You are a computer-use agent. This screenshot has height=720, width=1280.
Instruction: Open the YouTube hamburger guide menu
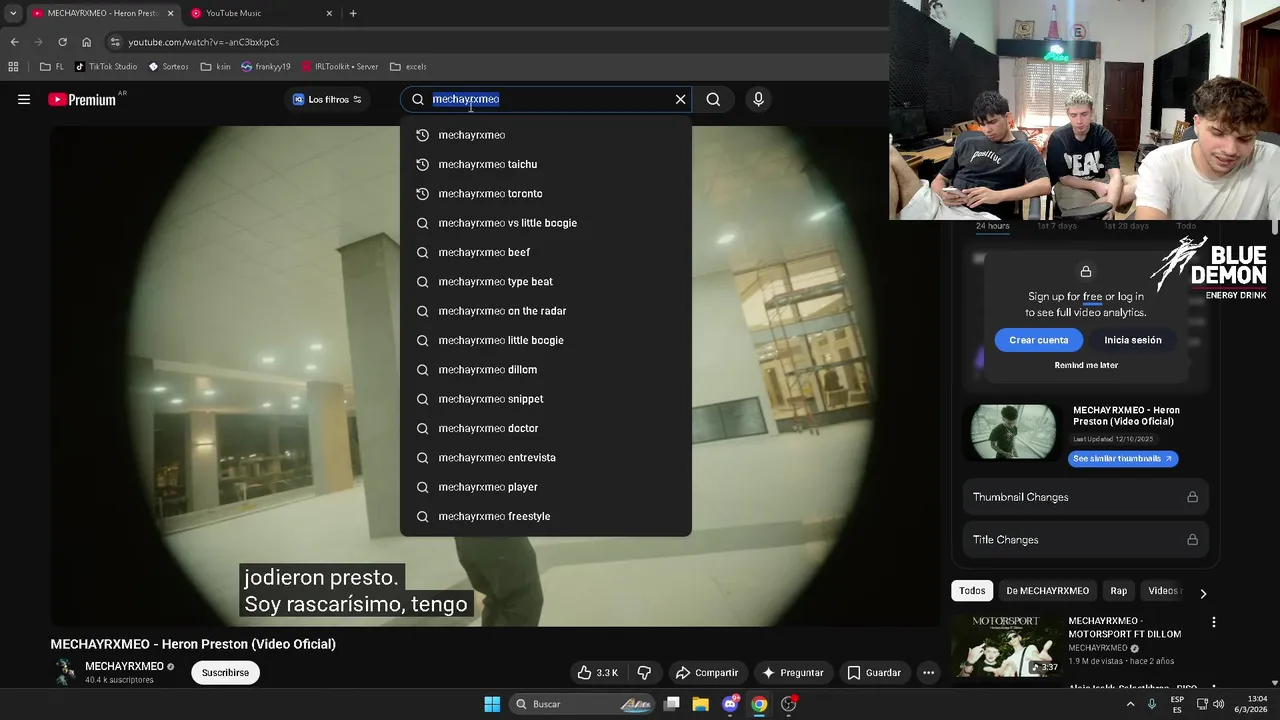24,99
